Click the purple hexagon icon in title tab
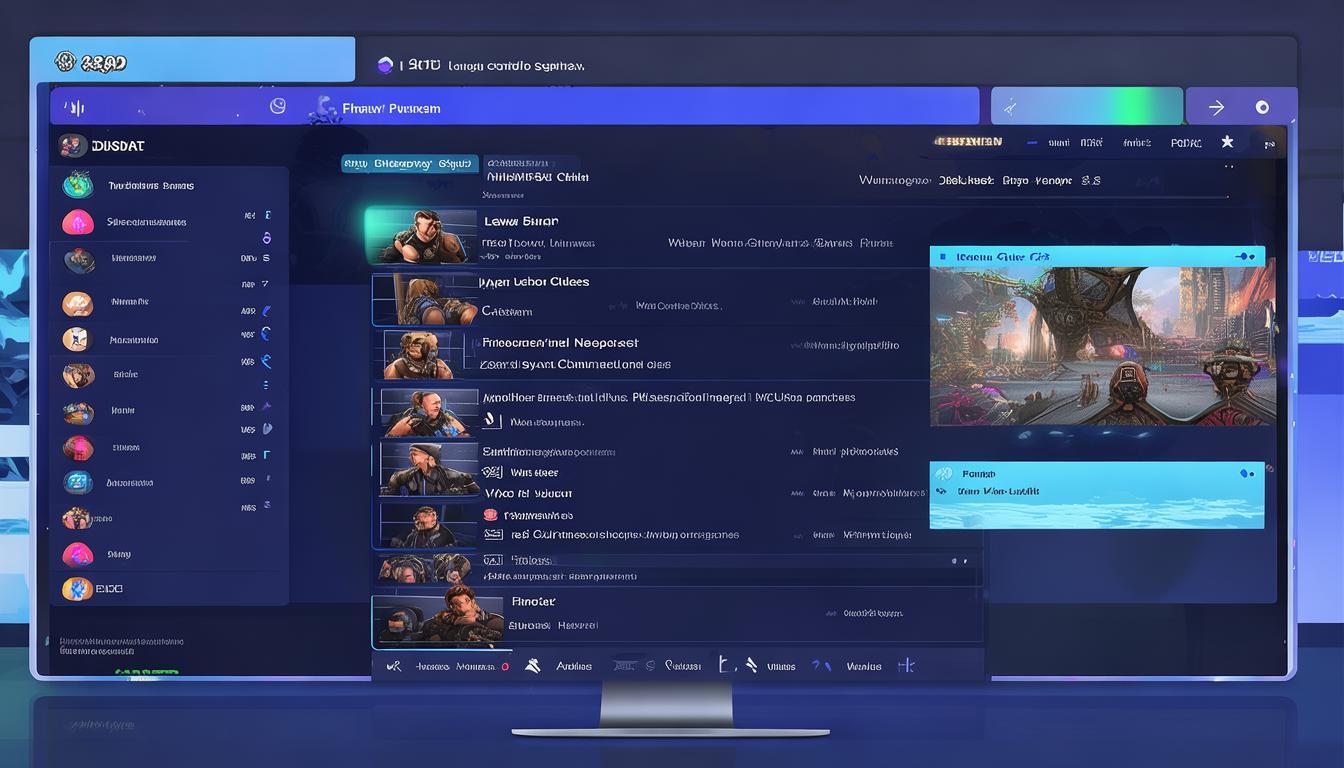This screenshot has height=768, width=1344. [385, 65]
